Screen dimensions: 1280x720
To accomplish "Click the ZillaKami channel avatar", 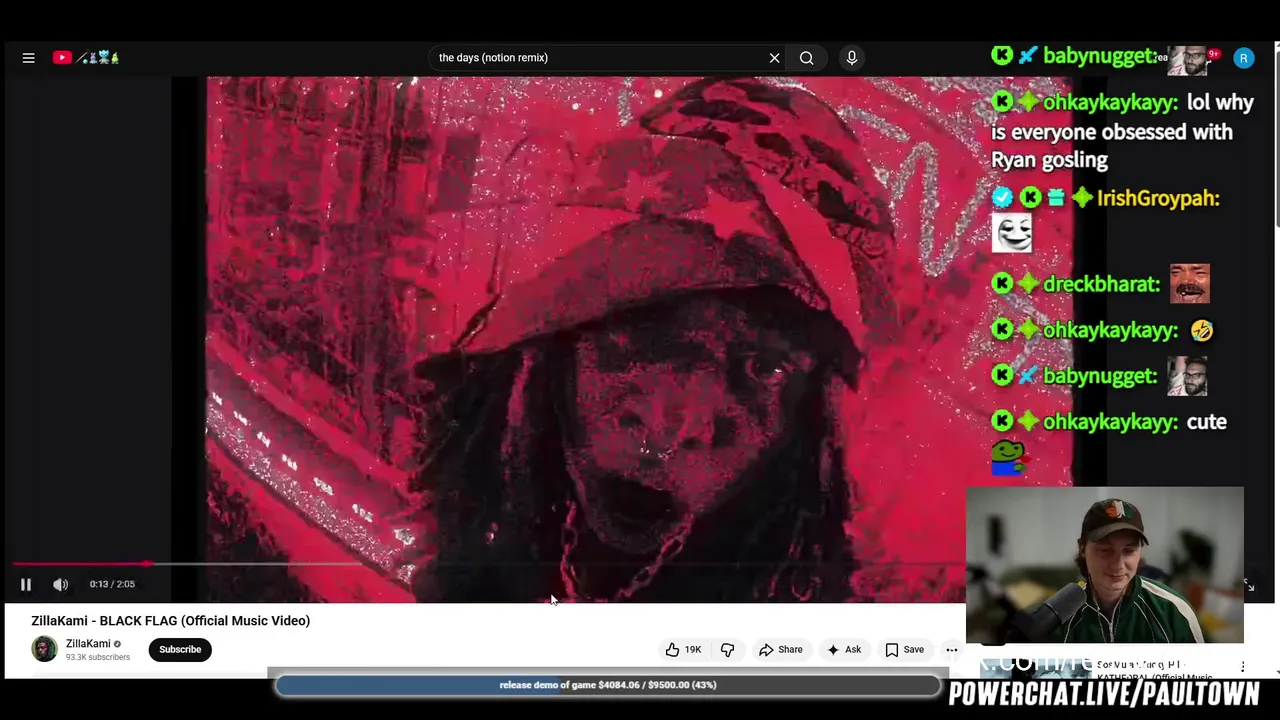I will coord(44,649).
